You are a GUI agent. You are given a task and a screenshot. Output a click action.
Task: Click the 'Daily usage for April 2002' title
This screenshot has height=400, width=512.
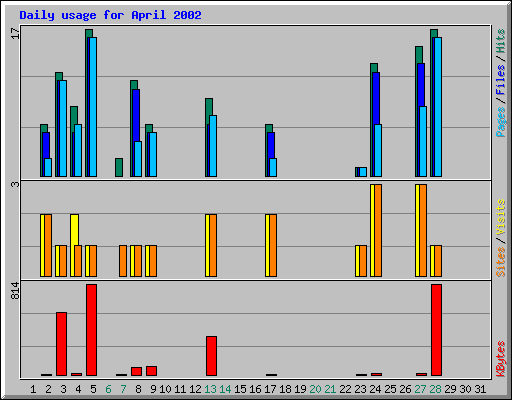click(110, 15)
